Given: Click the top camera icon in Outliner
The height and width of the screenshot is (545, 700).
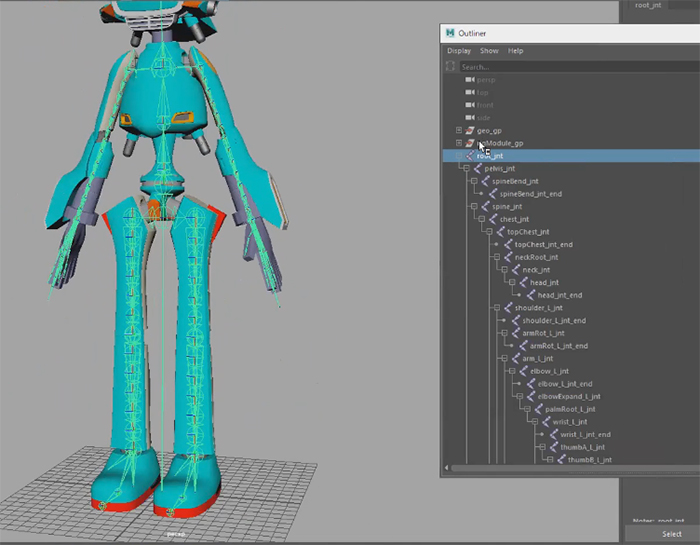Looking at the screenshot, I should click(470, 92).
